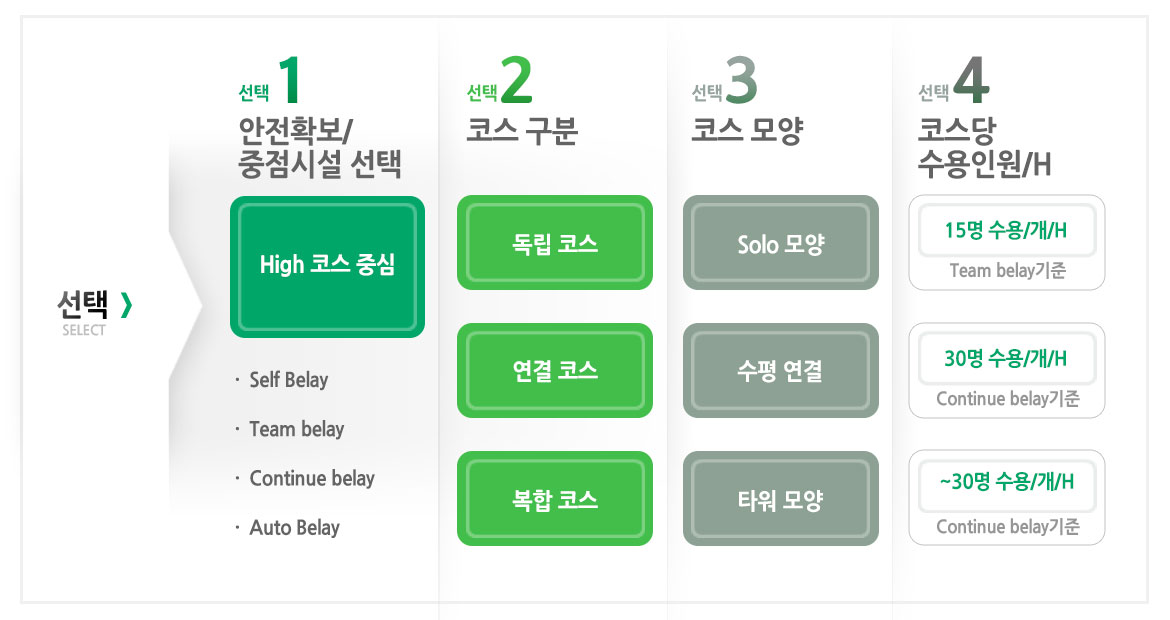Click the 선택 3 코스 모양 heading
1170x620 pixels.
pyautogui.click(x=747, y=101)
